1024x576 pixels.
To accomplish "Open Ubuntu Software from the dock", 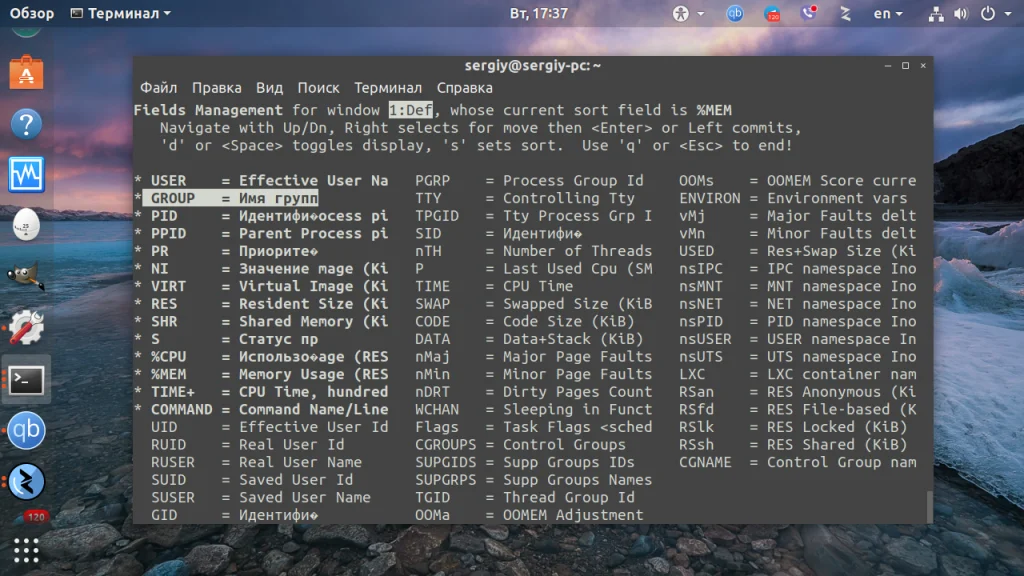I will [x=26, y=72].
